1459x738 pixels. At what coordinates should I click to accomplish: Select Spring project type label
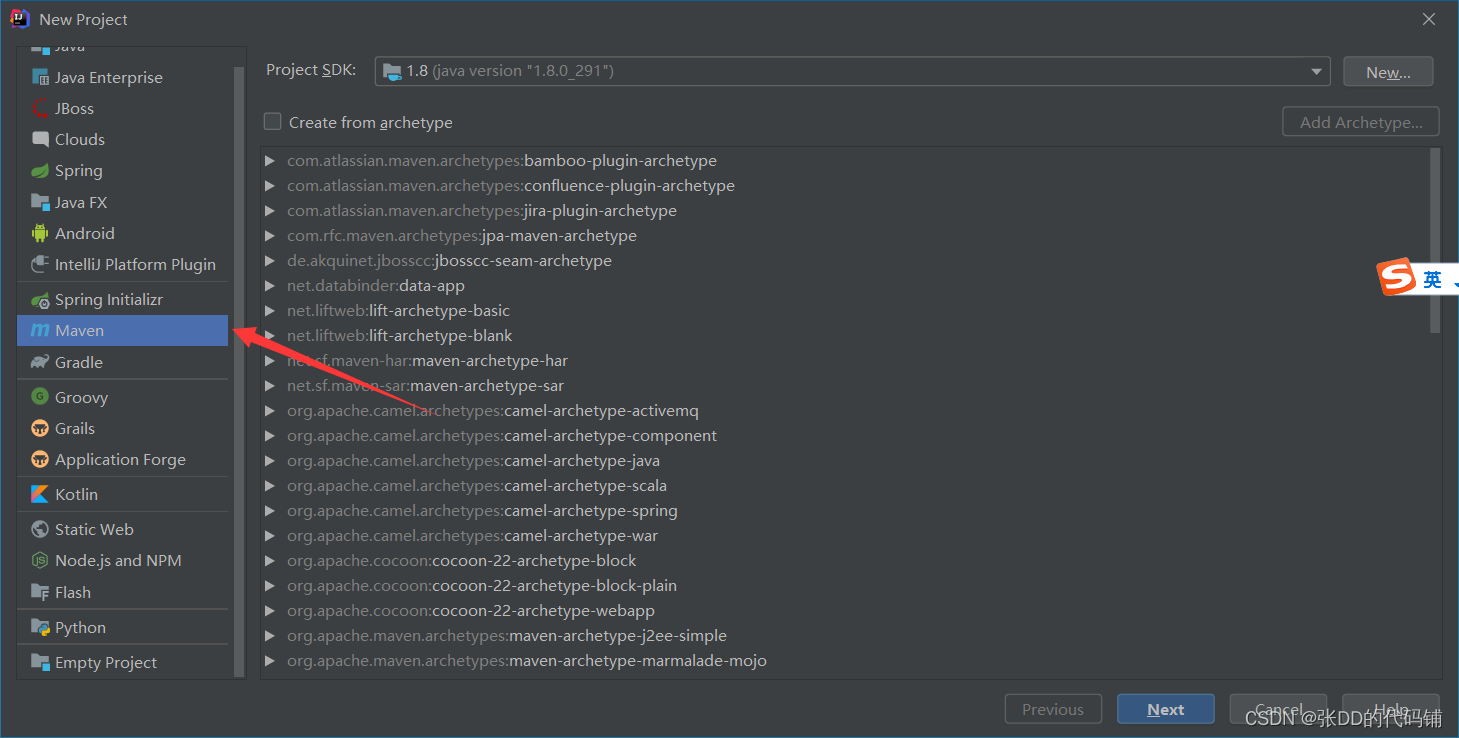point(79,170)
